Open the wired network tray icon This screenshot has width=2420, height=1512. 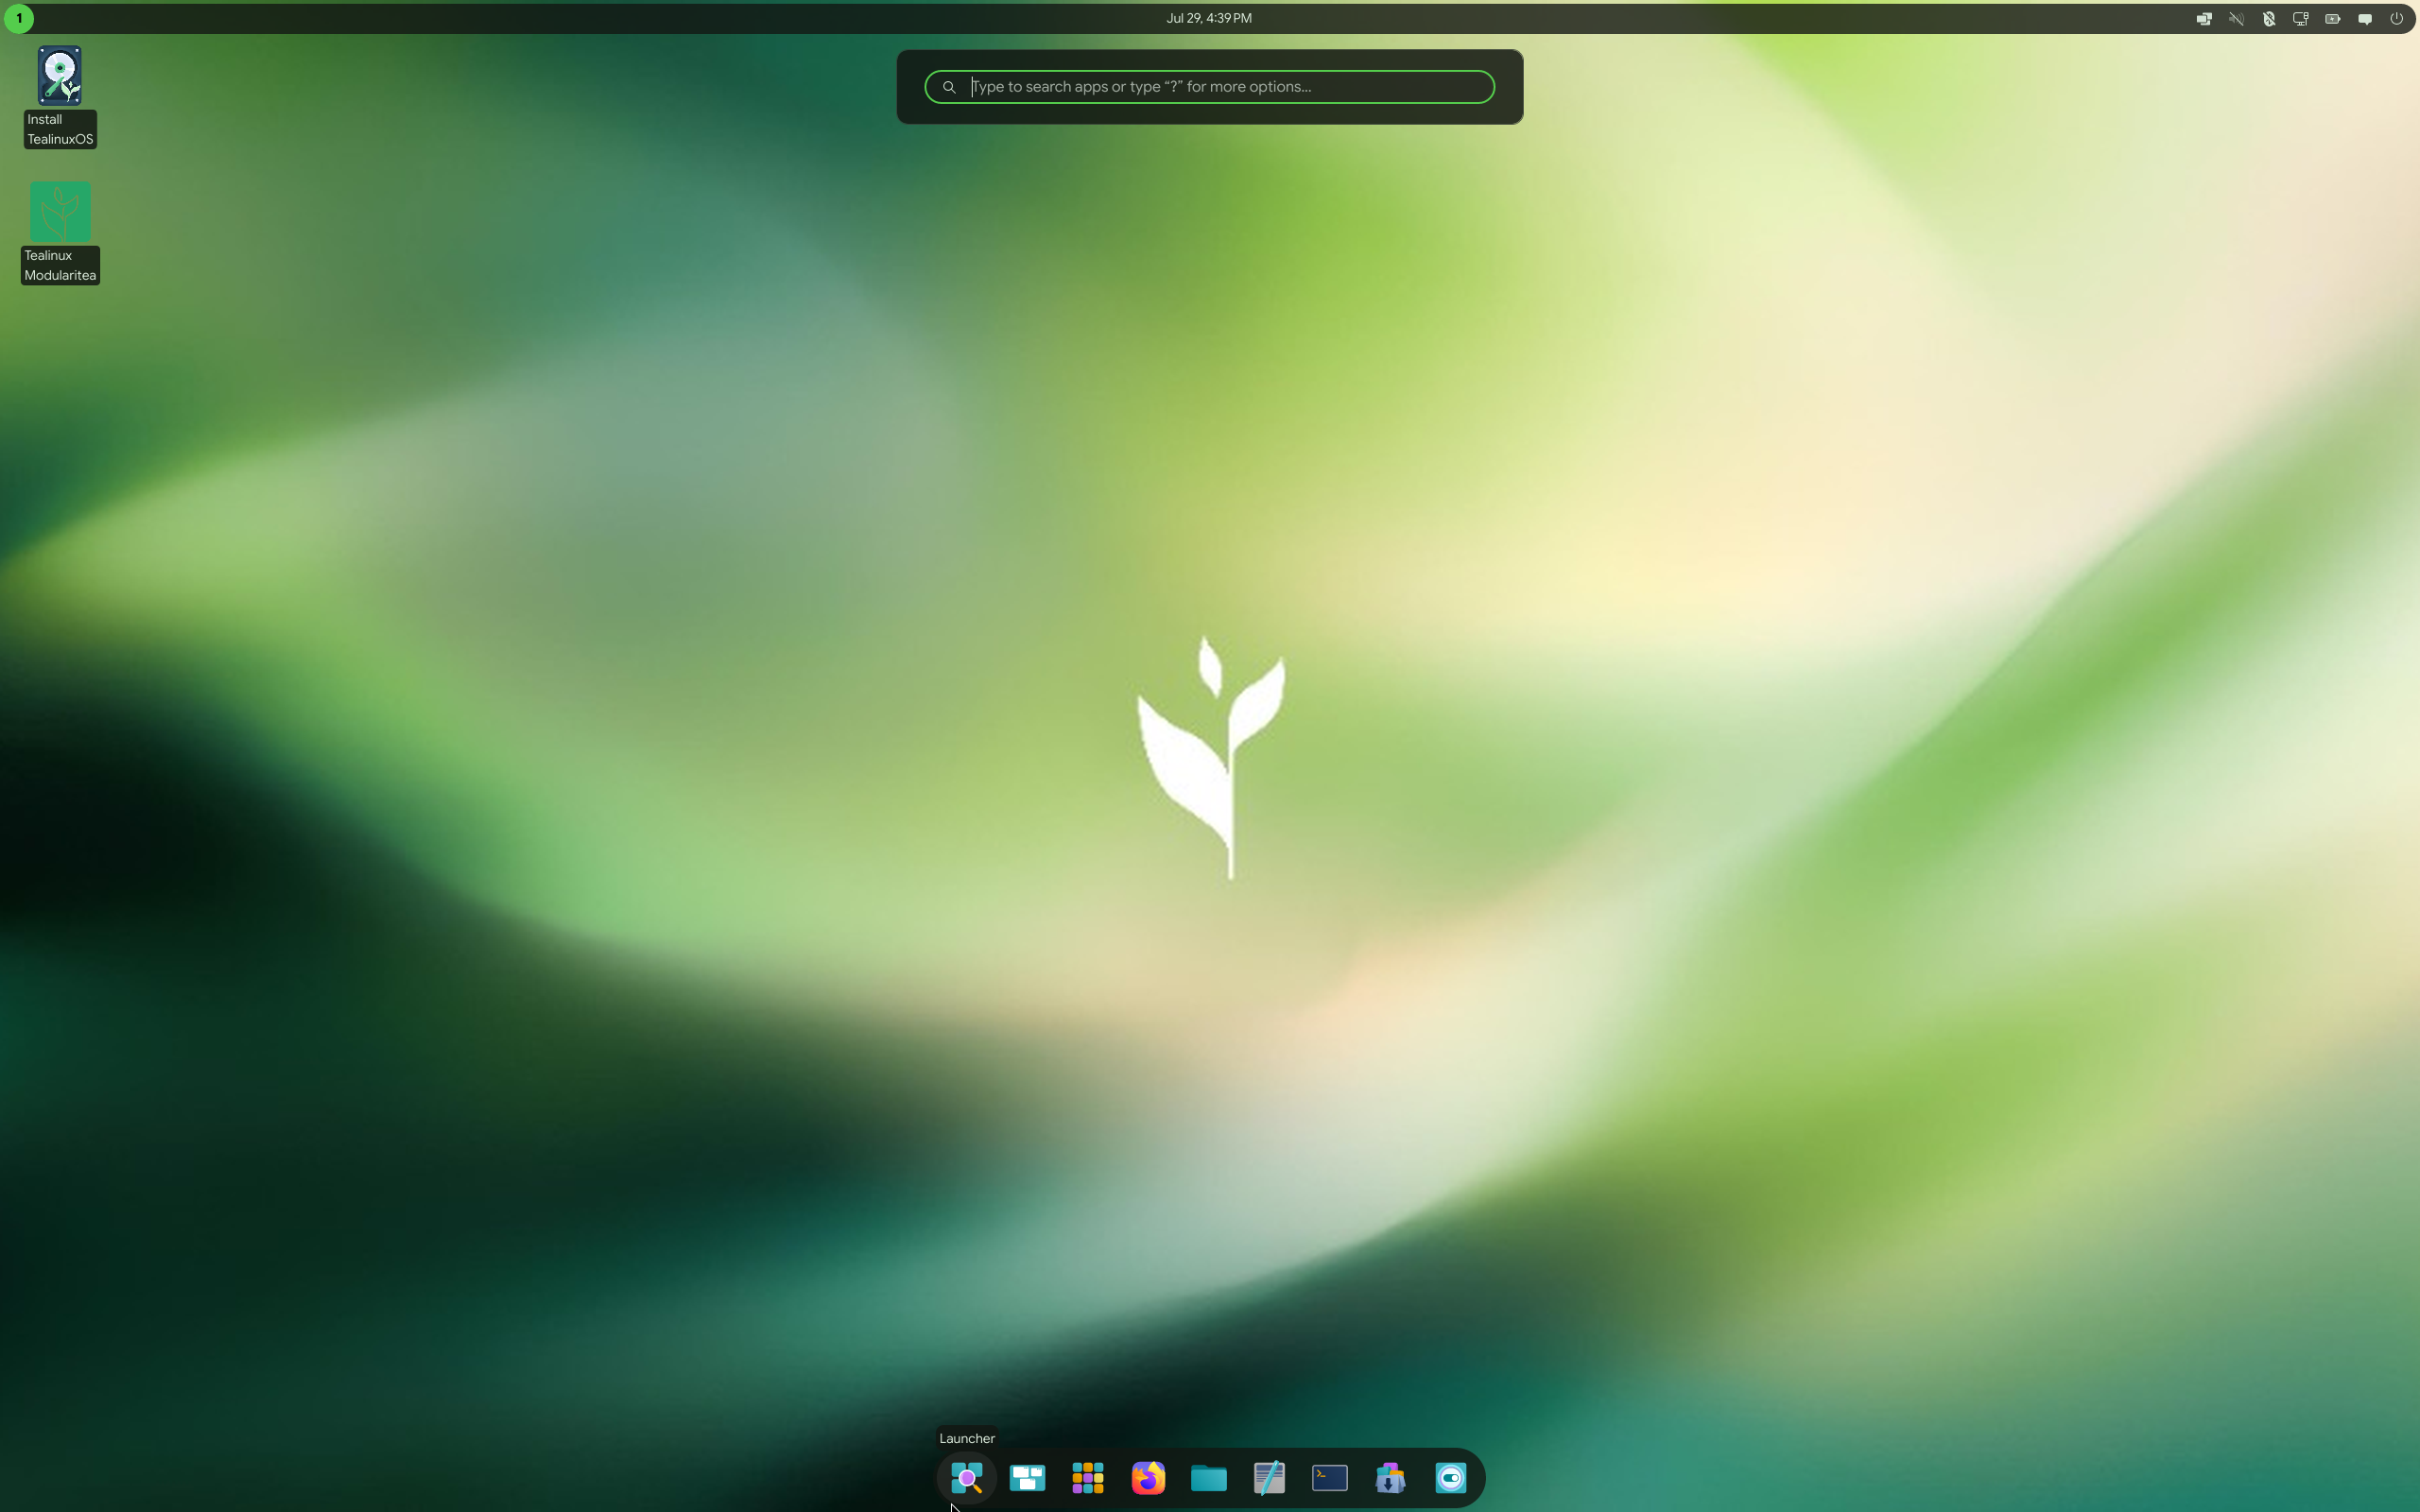2300,18
